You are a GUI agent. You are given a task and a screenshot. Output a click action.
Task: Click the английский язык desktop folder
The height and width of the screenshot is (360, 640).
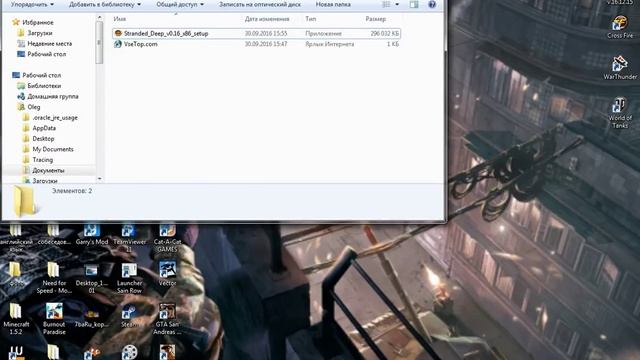pyautogui.click(x=16, y=239)
